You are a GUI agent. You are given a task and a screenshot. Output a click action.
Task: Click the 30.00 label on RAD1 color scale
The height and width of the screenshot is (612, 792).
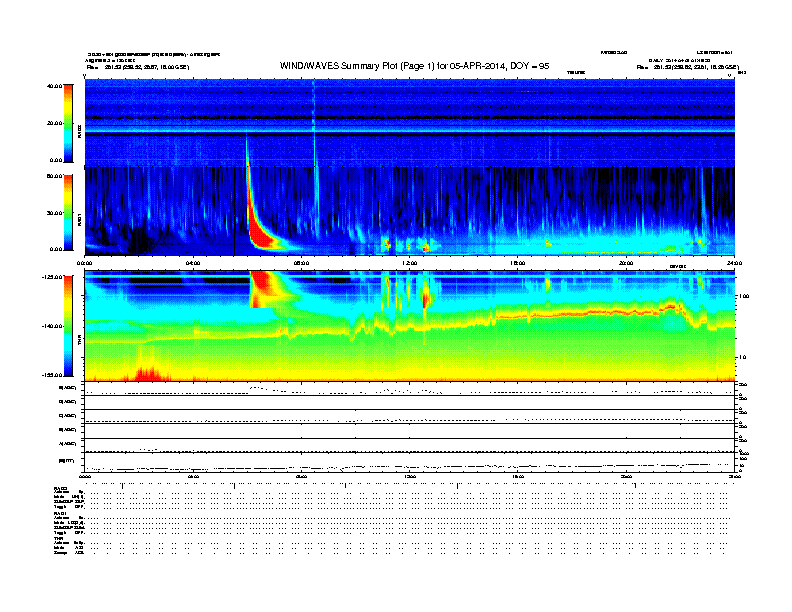pos(54,213)
